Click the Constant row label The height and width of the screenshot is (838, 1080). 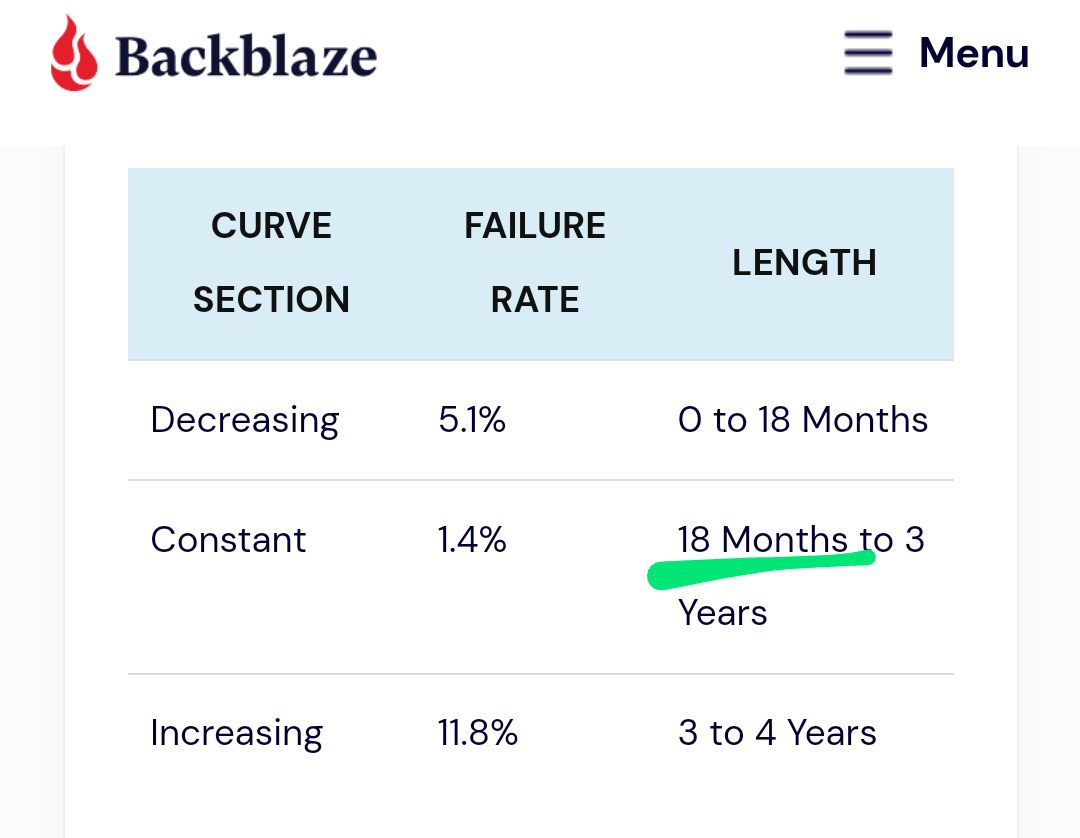point(228,539)
